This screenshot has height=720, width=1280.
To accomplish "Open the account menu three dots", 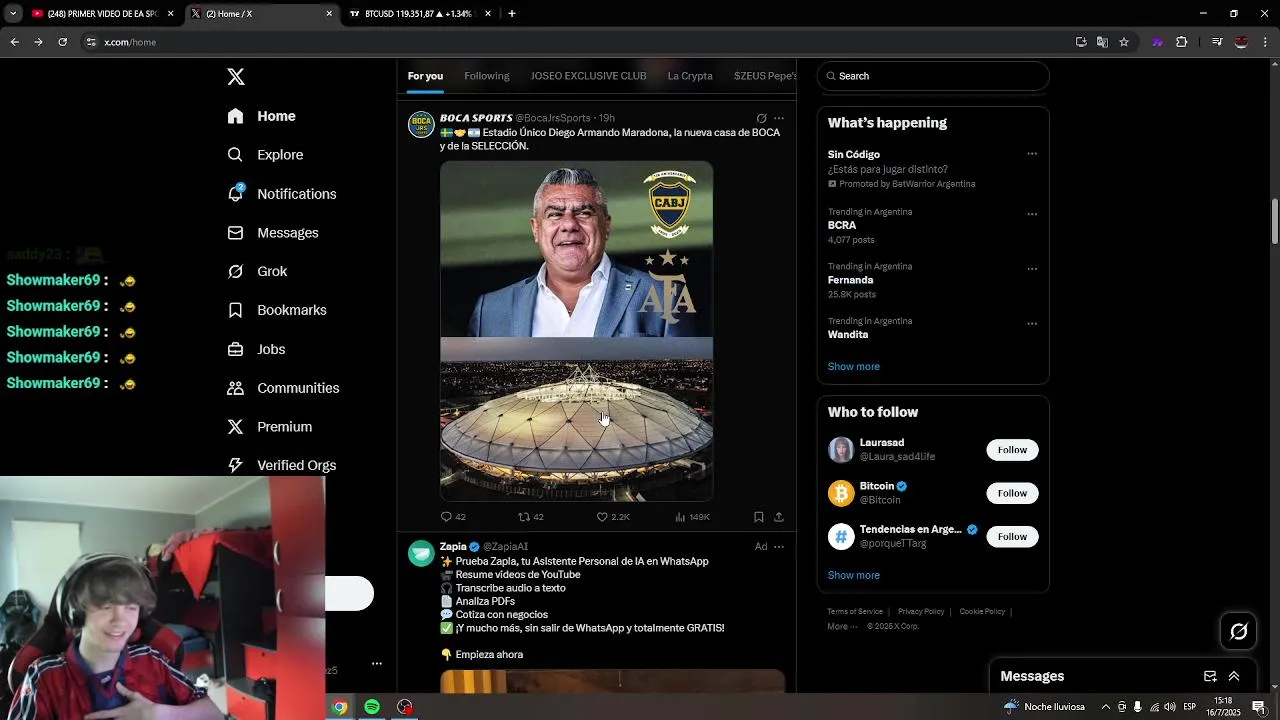I will [x=377, y=663].
